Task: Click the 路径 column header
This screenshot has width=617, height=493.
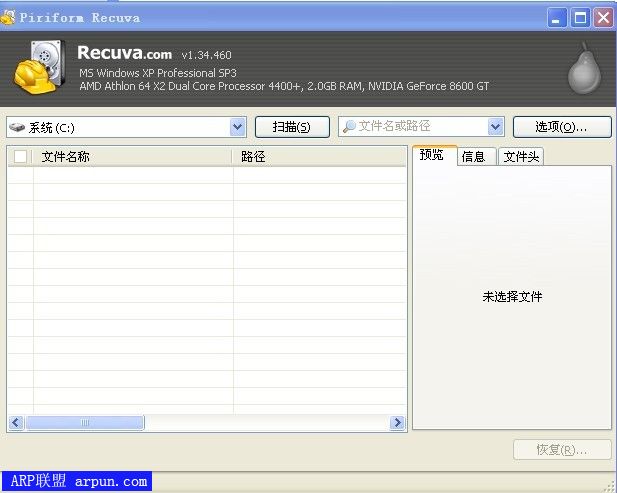Action: coord(319,157)
